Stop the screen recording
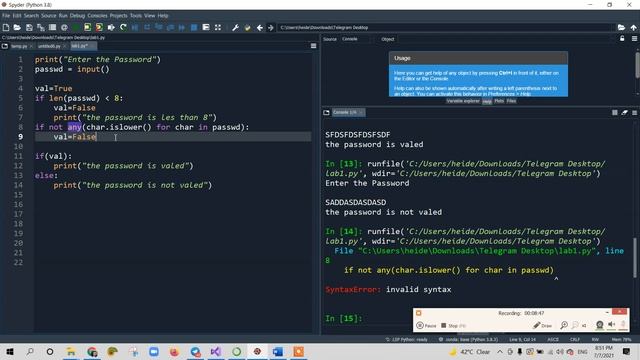 click(453, 325)
